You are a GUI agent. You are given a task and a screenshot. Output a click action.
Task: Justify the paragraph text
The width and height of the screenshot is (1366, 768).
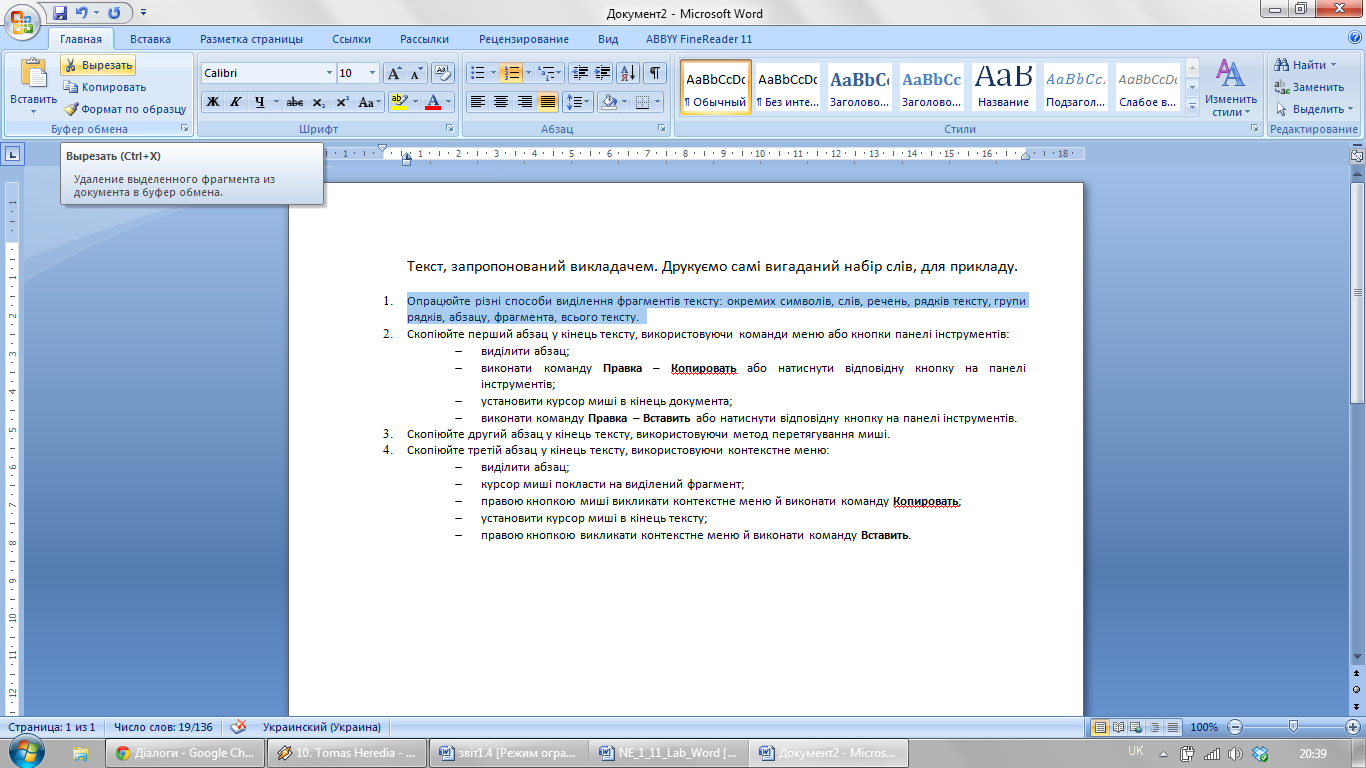pos(547,102)
